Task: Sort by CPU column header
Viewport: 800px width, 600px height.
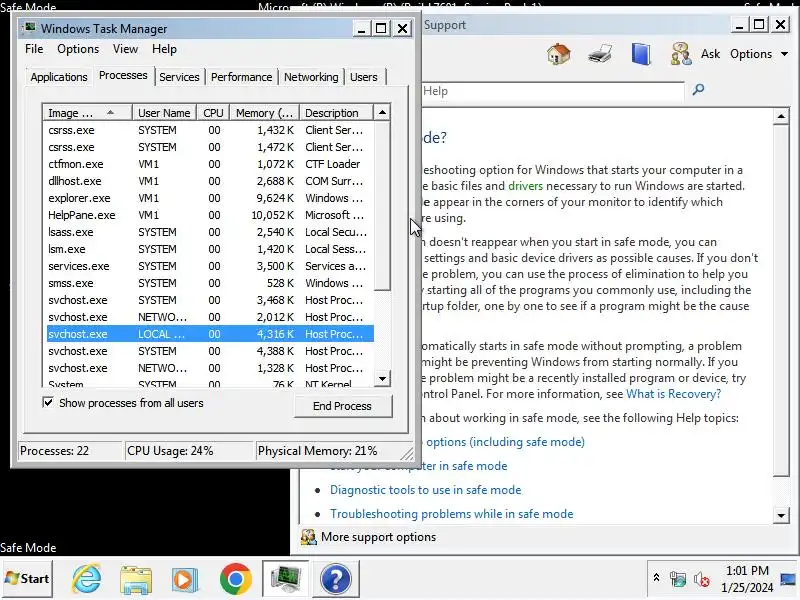Action: [213, 113]
